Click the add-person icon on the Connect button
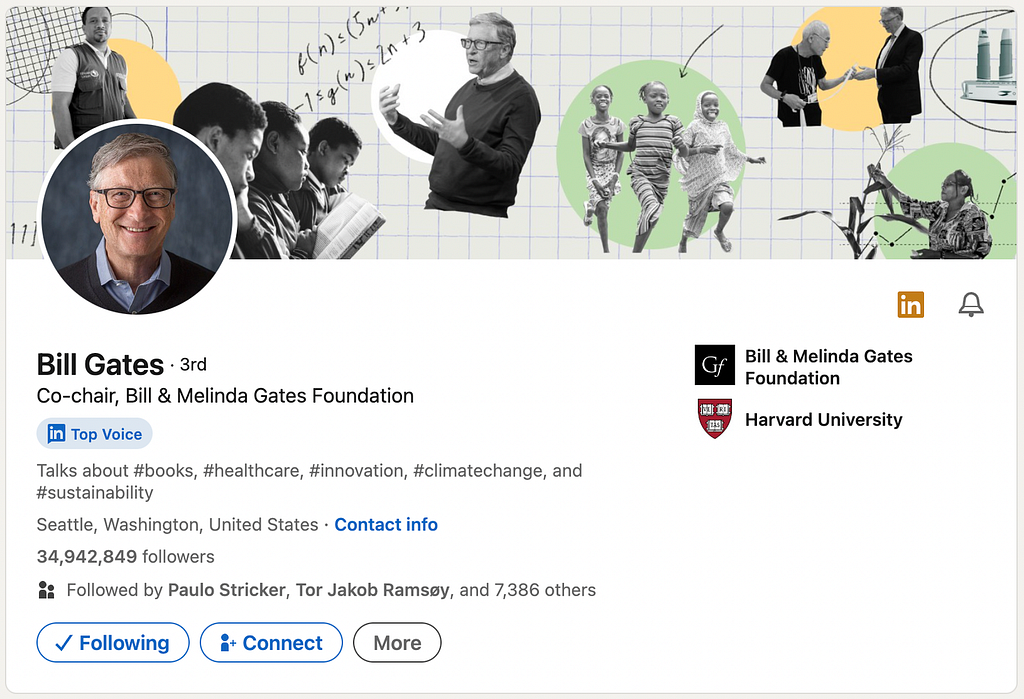This screenshot has width=1024, height=699. 227,643
